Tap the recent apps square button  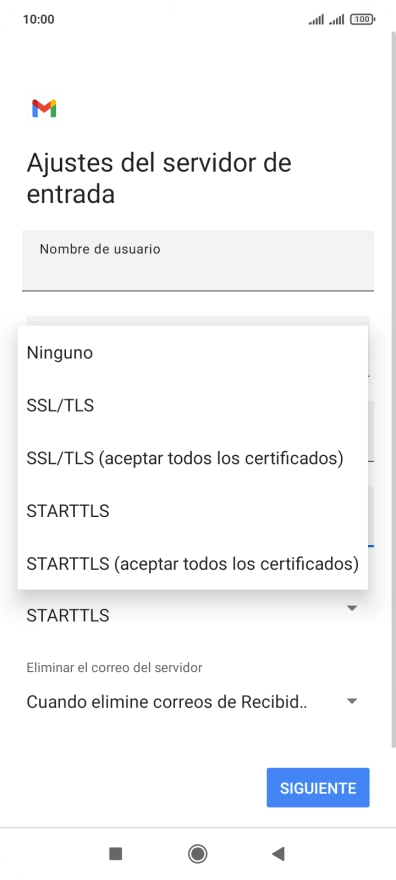pyautogui.click(x=116, y=854)
